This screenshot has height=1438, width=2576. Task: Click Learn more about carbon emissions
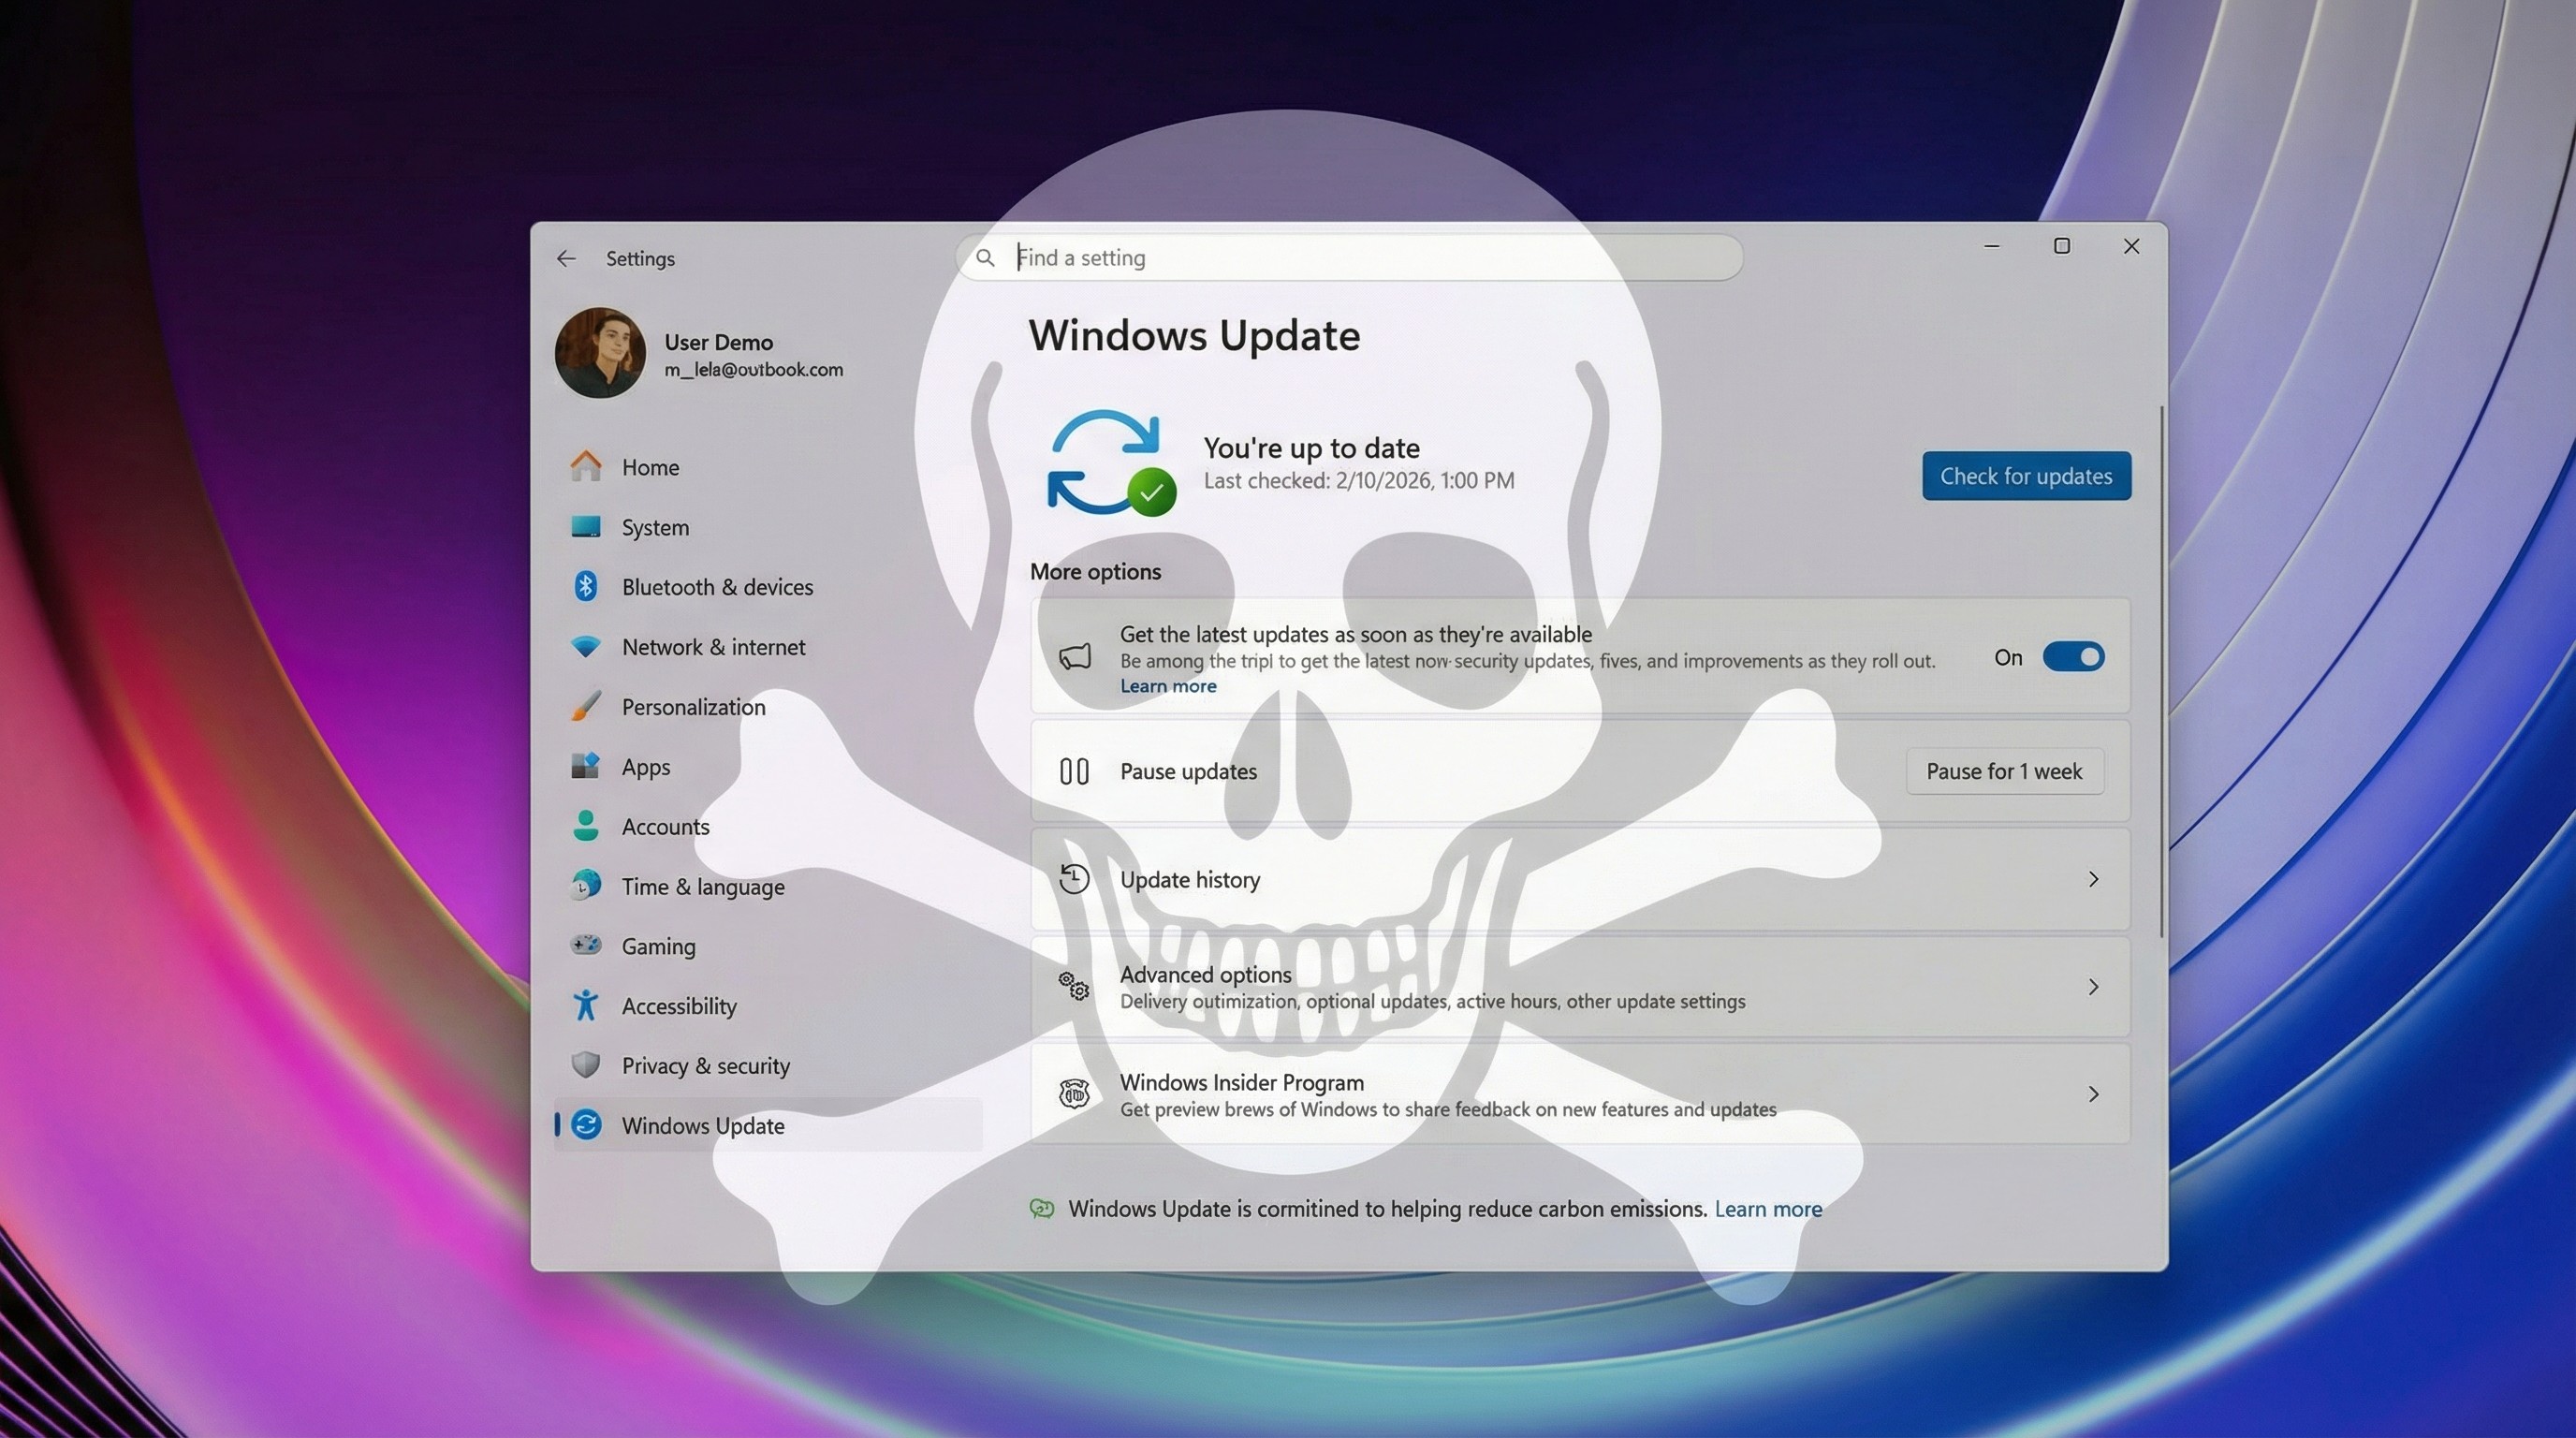click(x=1768, y=1208)
